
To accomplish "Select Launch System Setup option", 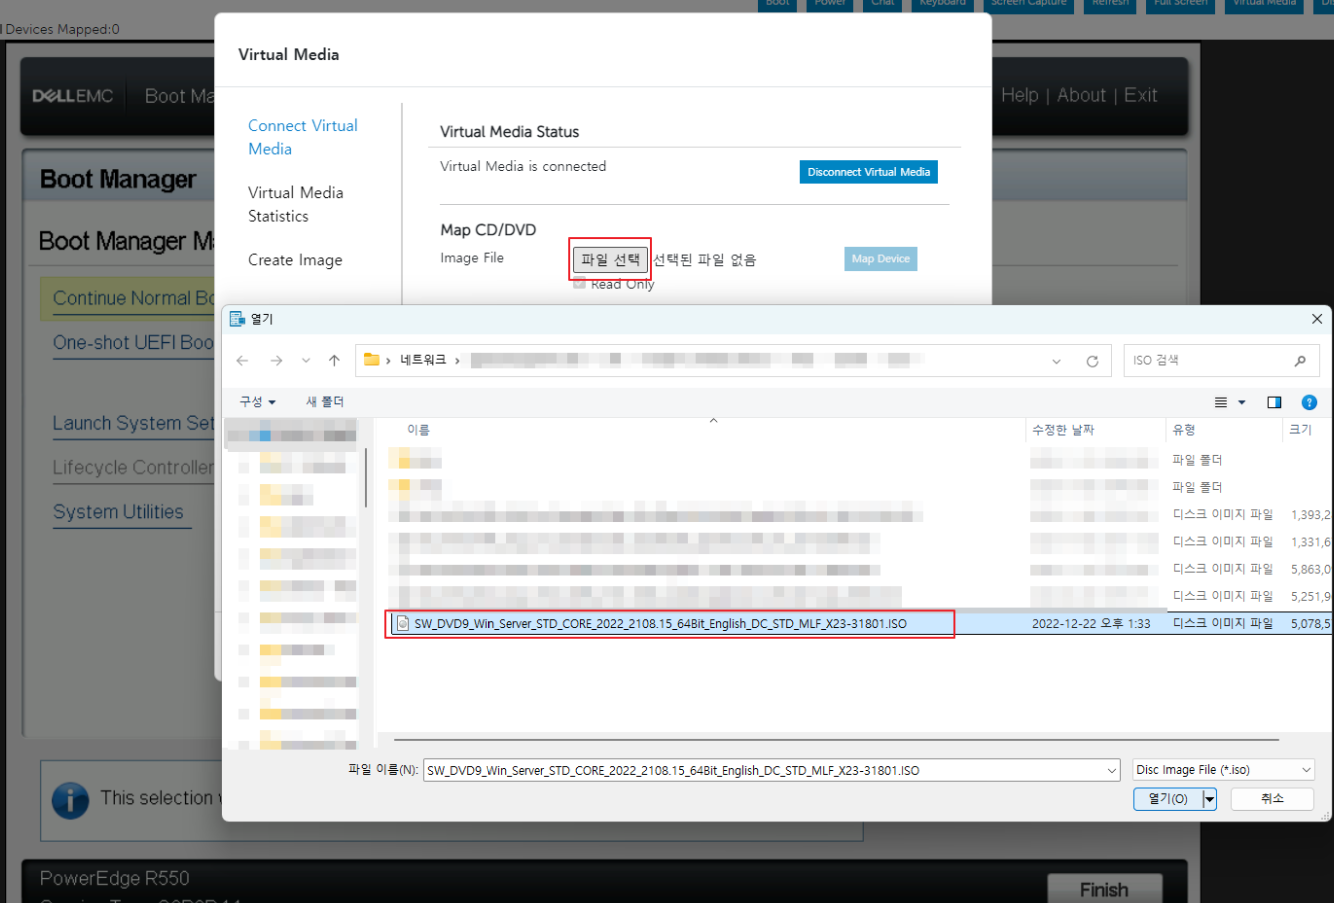I will coord(133,423).
